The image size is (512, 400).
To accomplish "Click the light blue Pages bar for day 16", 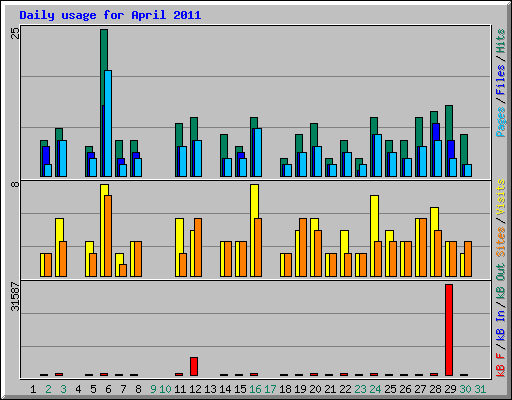I will tap(258, 152).
